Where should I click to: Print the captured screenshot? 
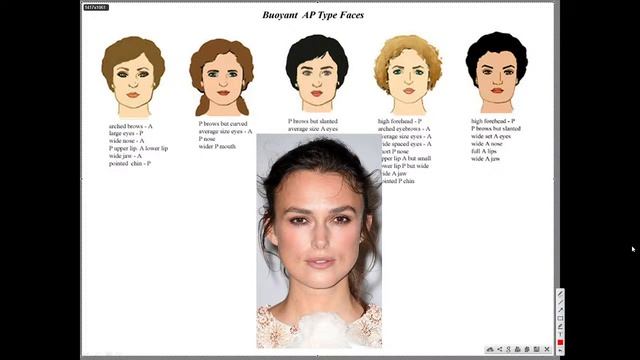[518, 349]
